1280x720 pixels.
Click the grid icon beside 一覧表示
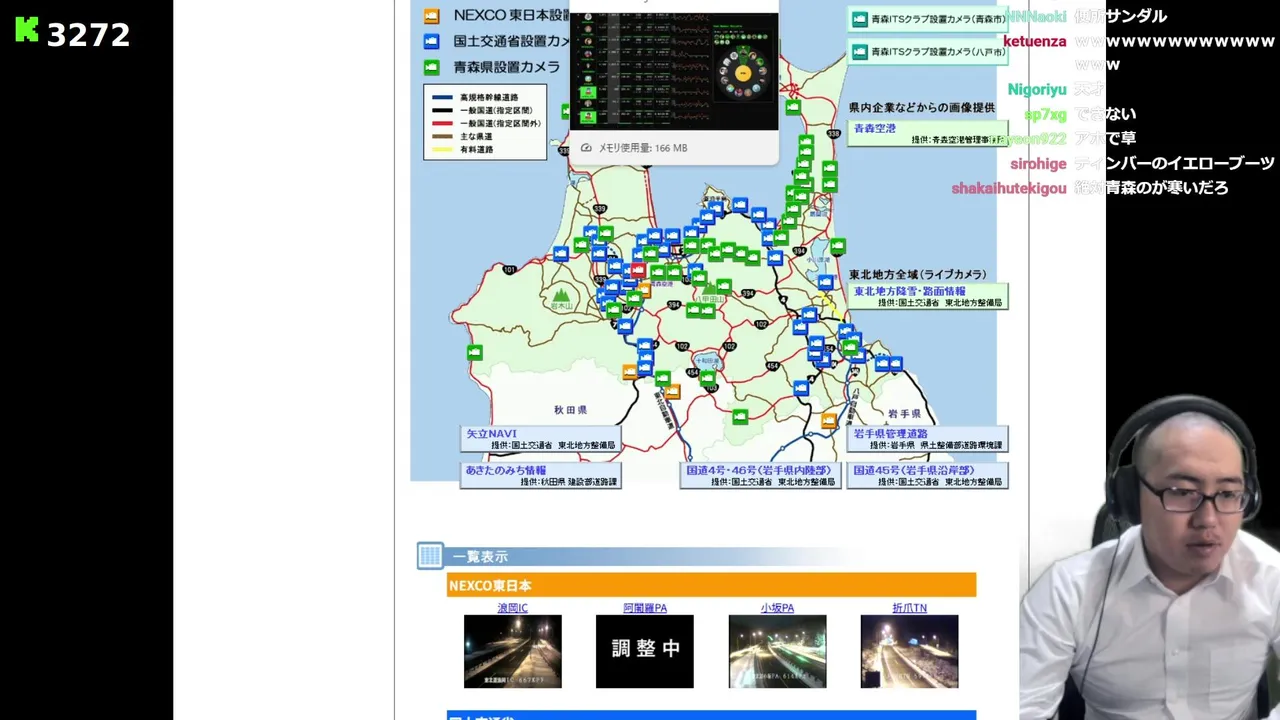pos(430,556)
